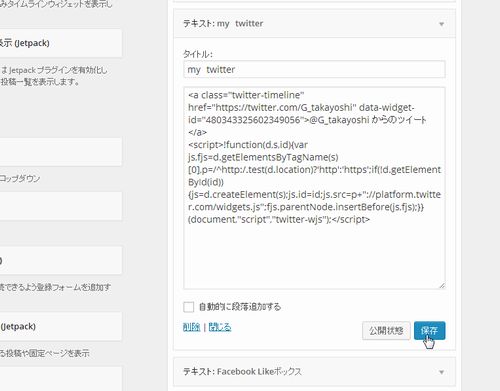Enable the 自動的に段落追加する checkbox
The image size is (500, 391).
[x=189, y=307]
